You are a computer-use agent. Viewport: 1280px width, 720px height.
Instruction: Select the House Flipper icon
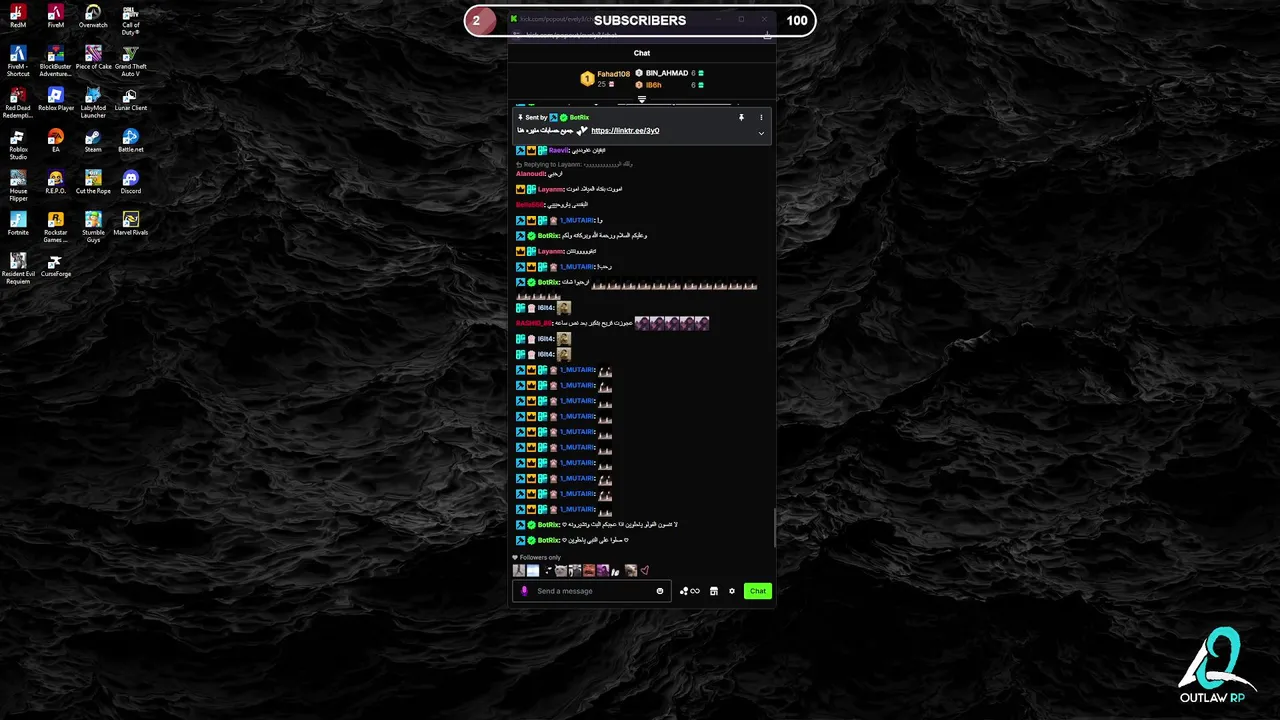pyautogui.click(x=18, y=186)
